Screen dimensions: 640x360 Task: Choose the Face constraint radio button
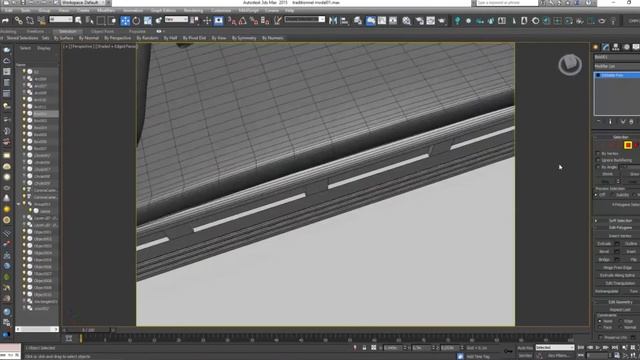coord(600,327)
